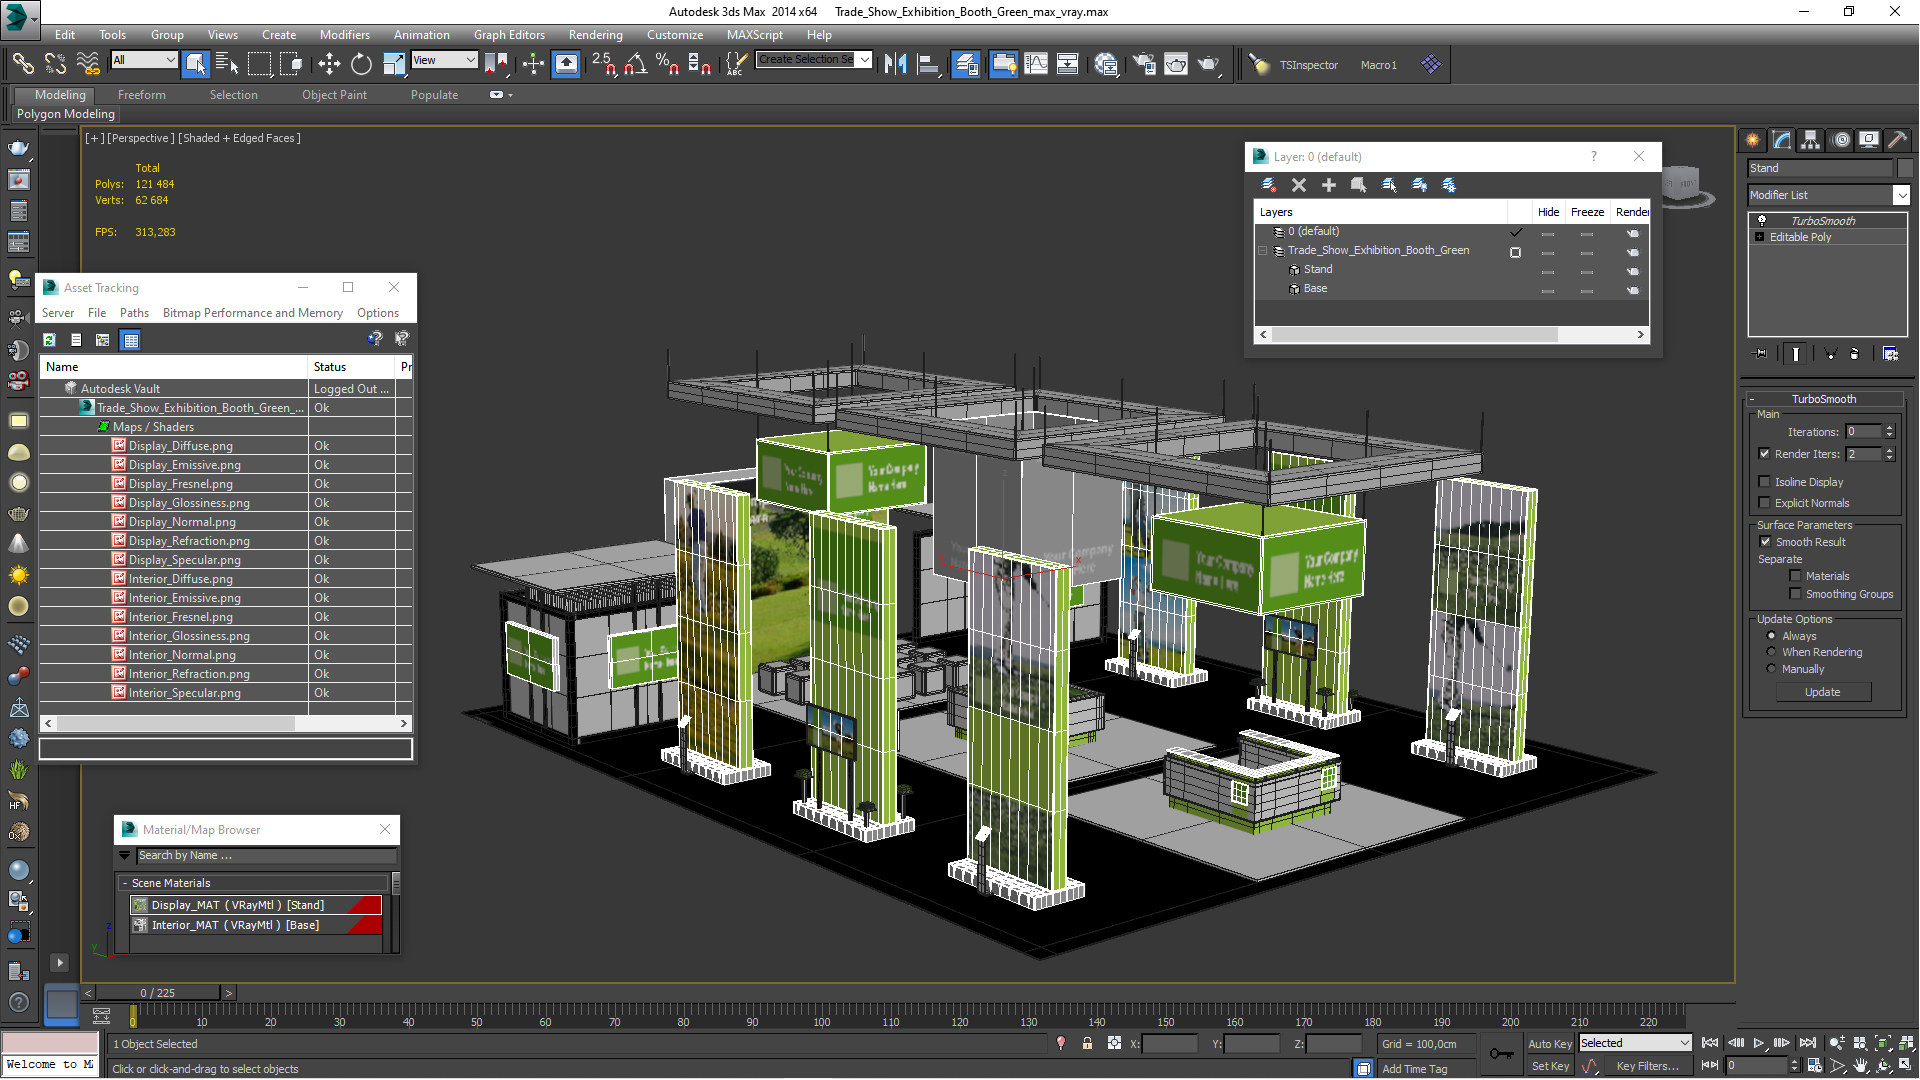Viewport: 1920px width, 1080px height.
Task: Open the MAXScript menu
Action: 755,35
